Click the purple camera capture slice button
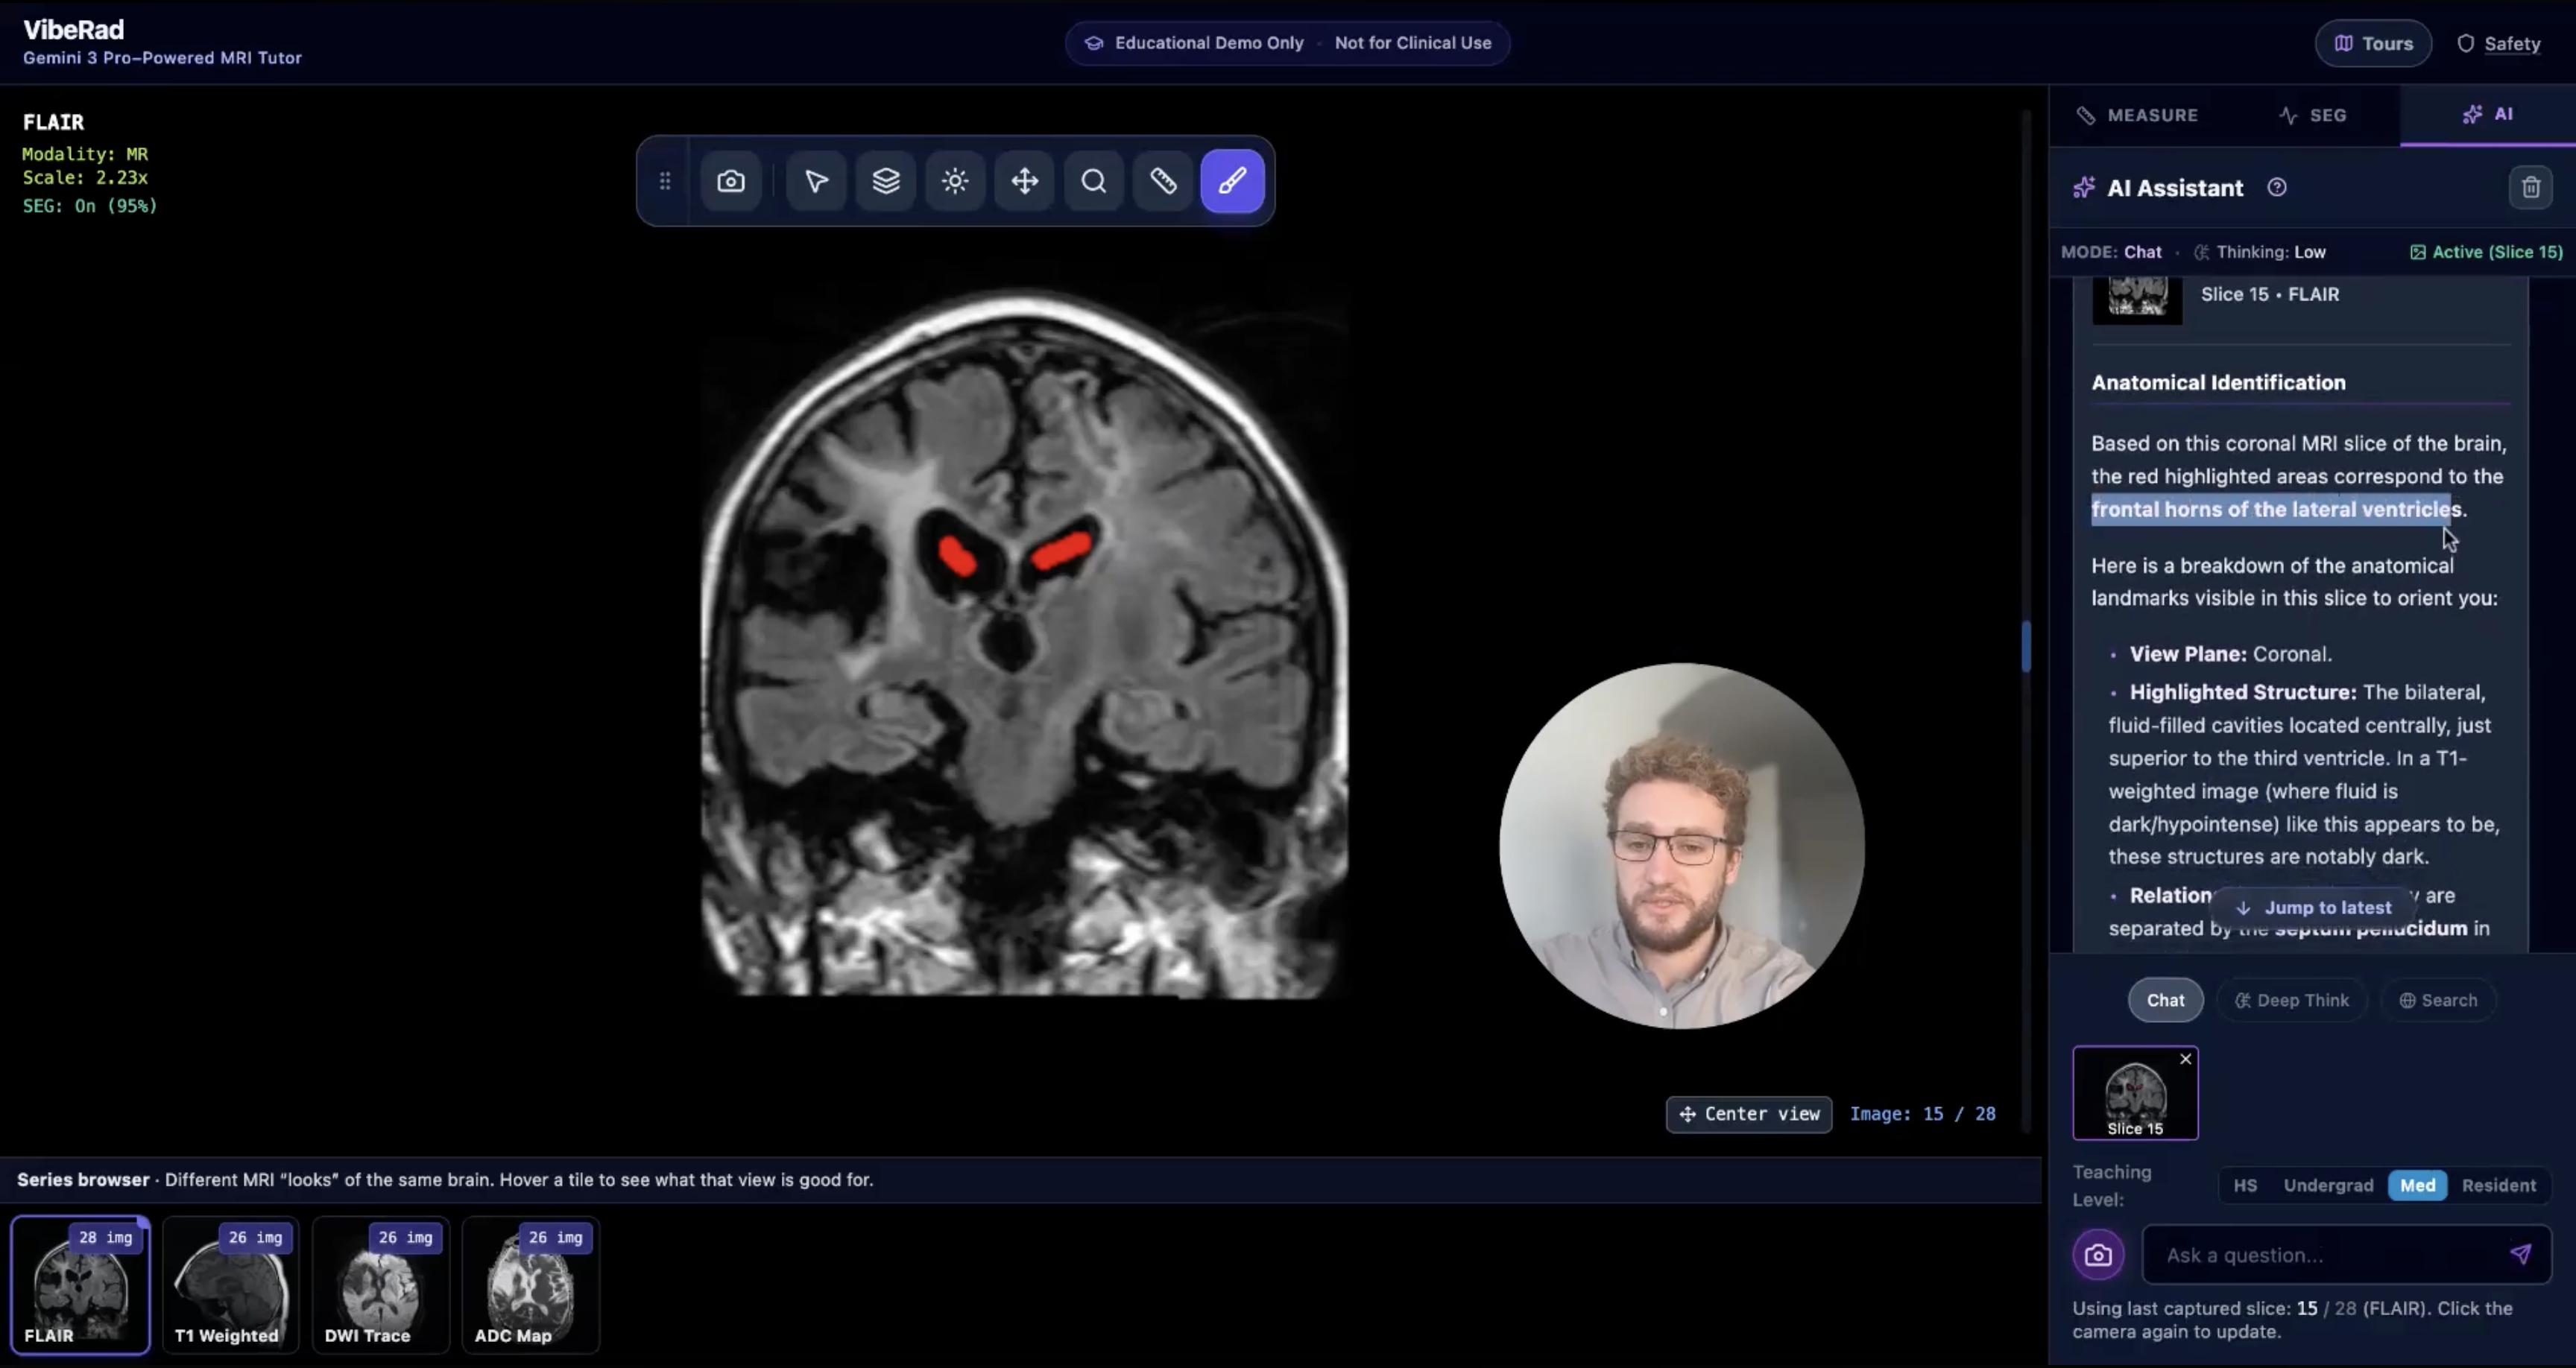 point(2098,1255)
